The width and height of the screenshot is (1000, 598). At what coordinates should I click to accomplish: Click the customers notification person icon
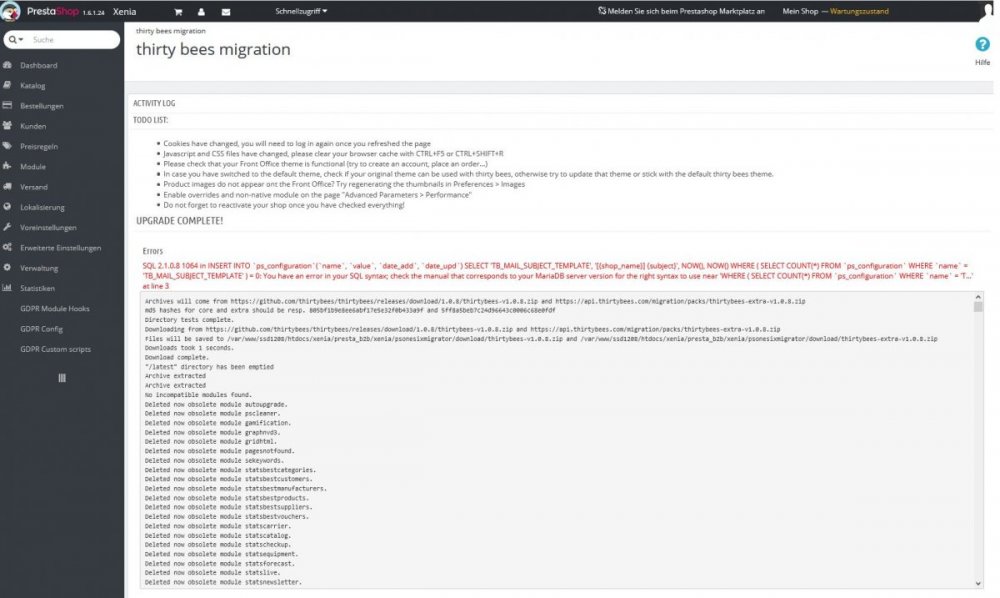click(201, 11)
